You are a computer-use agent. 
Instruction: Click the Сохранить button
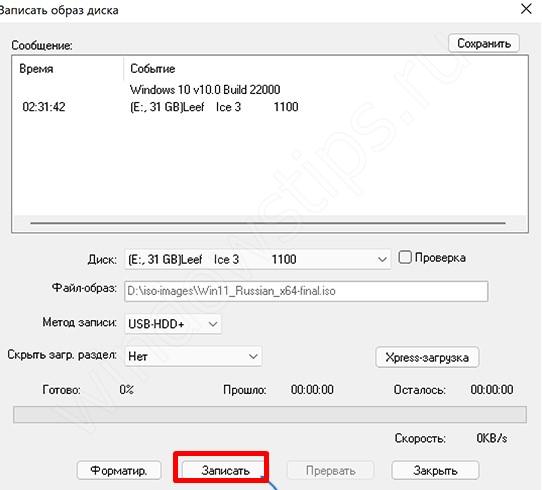tap(484, 43)
